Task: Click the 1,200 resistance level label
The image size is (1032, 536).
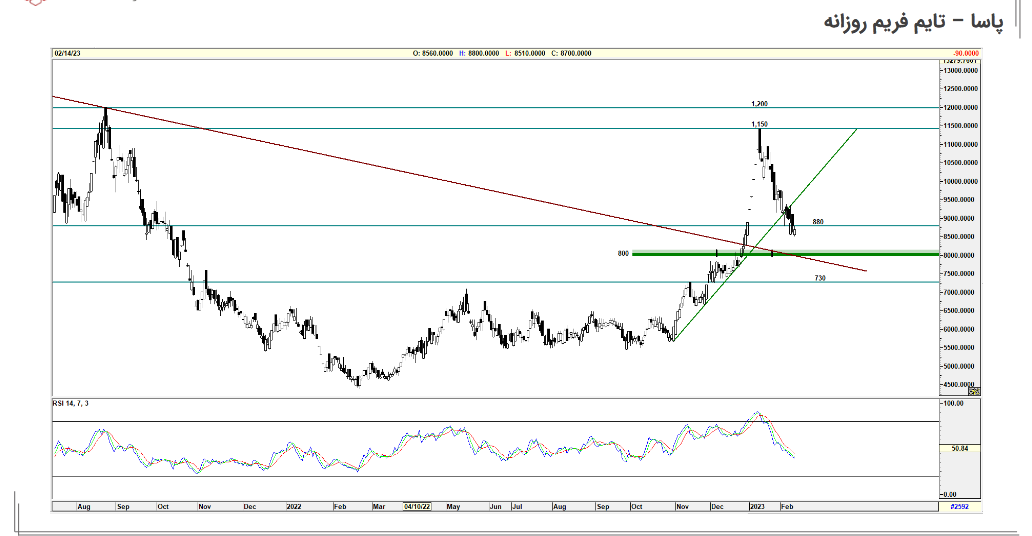Action: (759, 104)
